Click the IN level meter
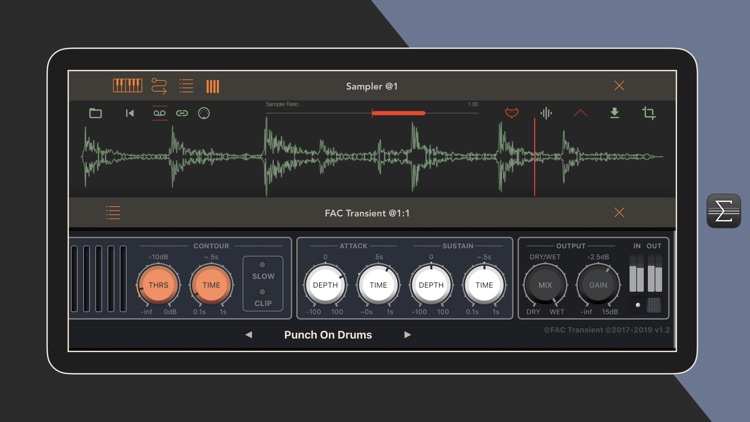Screen dimensions: 750x422 pyautogui.click(x=637, y=273)
